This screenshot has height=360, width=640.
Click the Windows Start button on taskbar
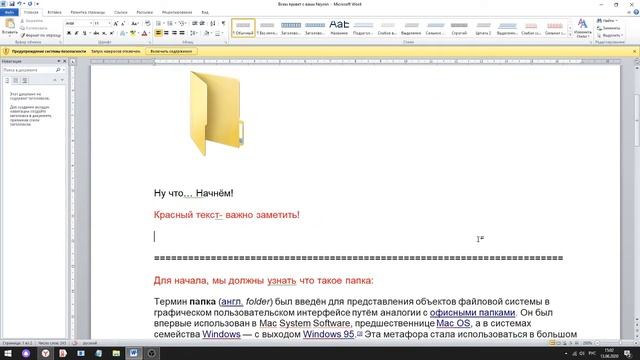8,353
